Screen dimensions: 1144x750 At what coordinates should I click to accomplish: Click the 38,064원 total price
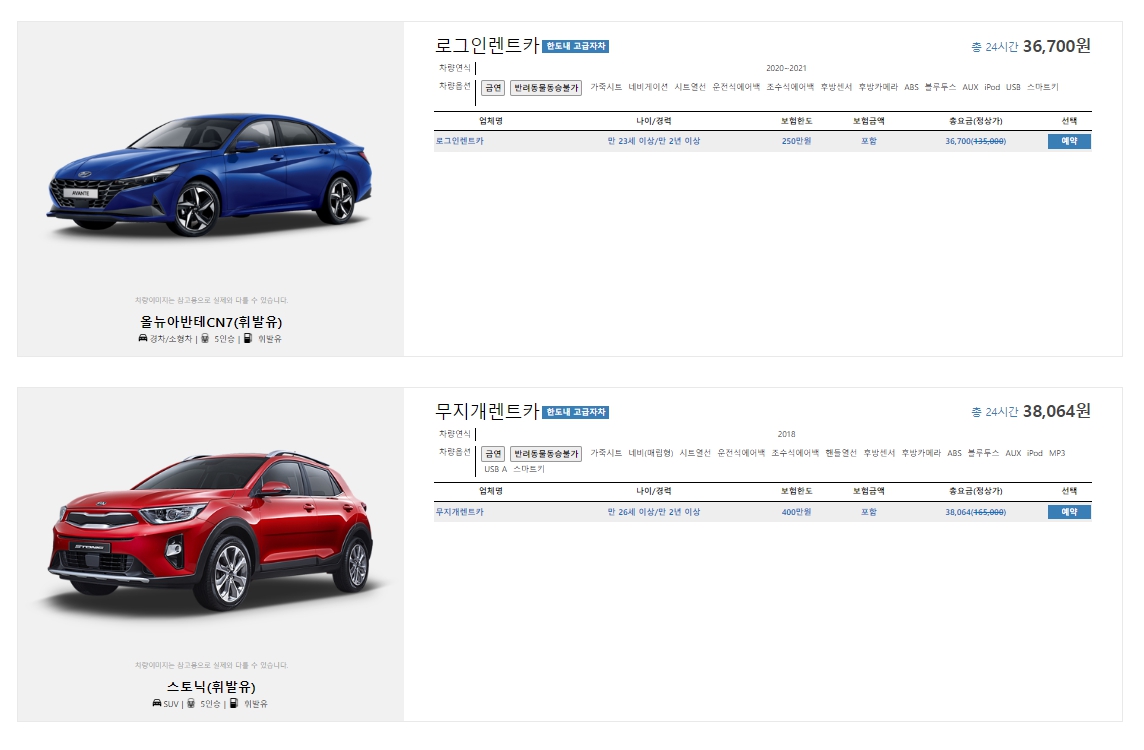coord(1056,411)
